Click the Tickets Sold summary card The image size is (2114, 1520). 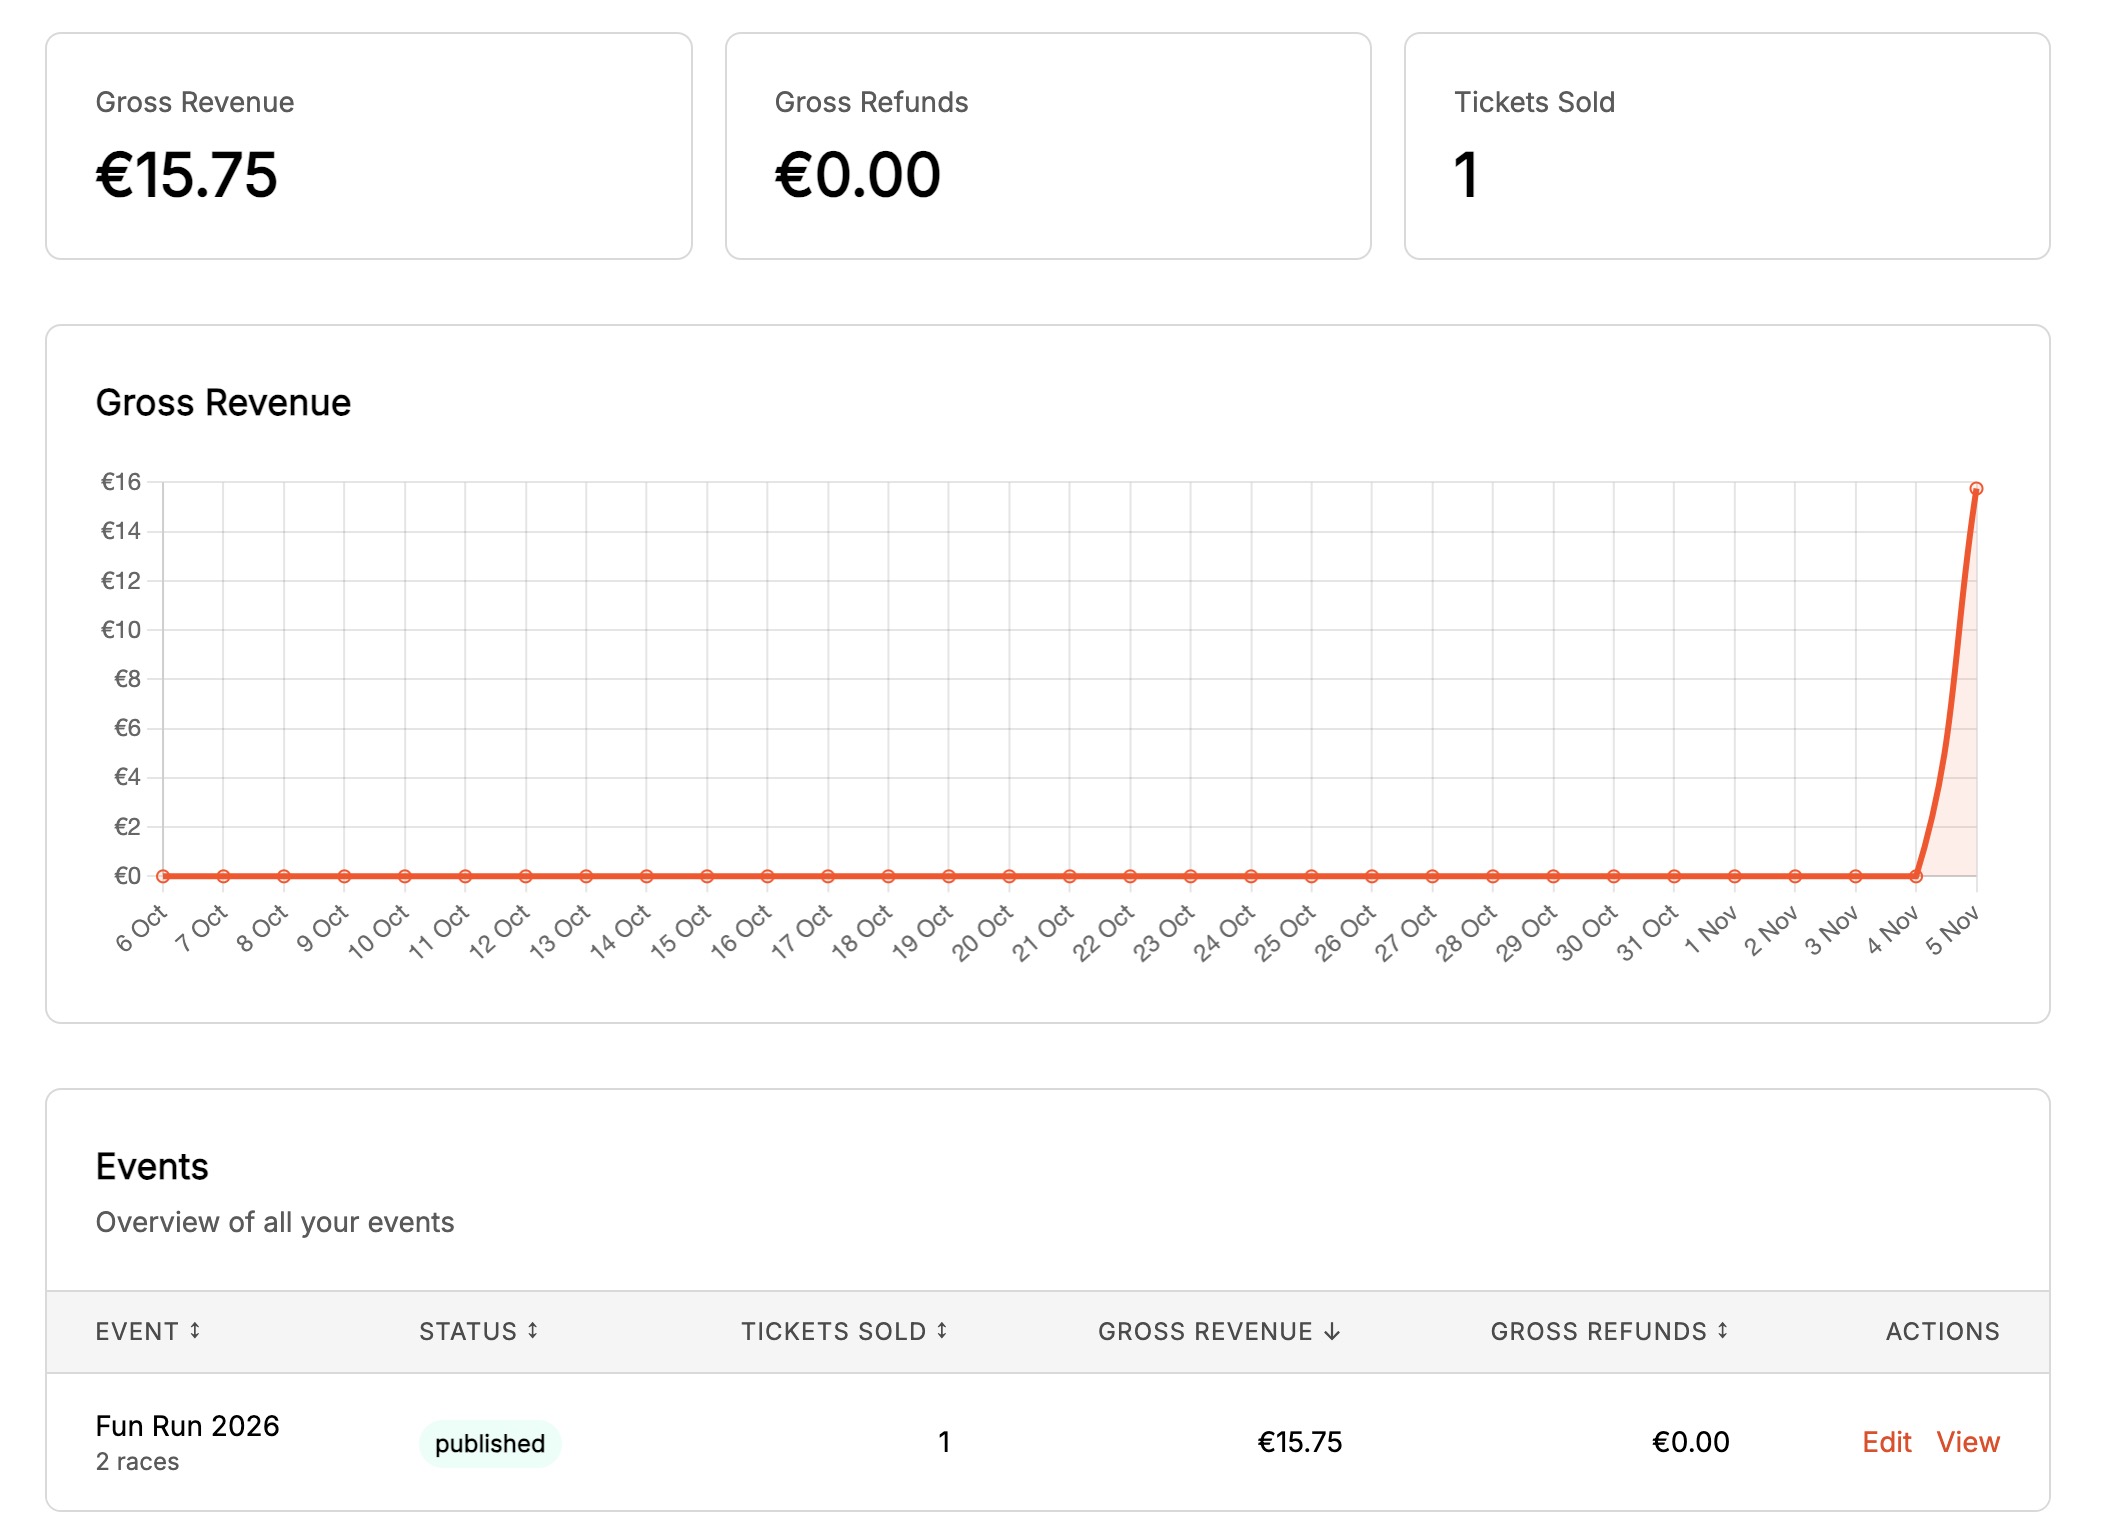pos(1726,146)
